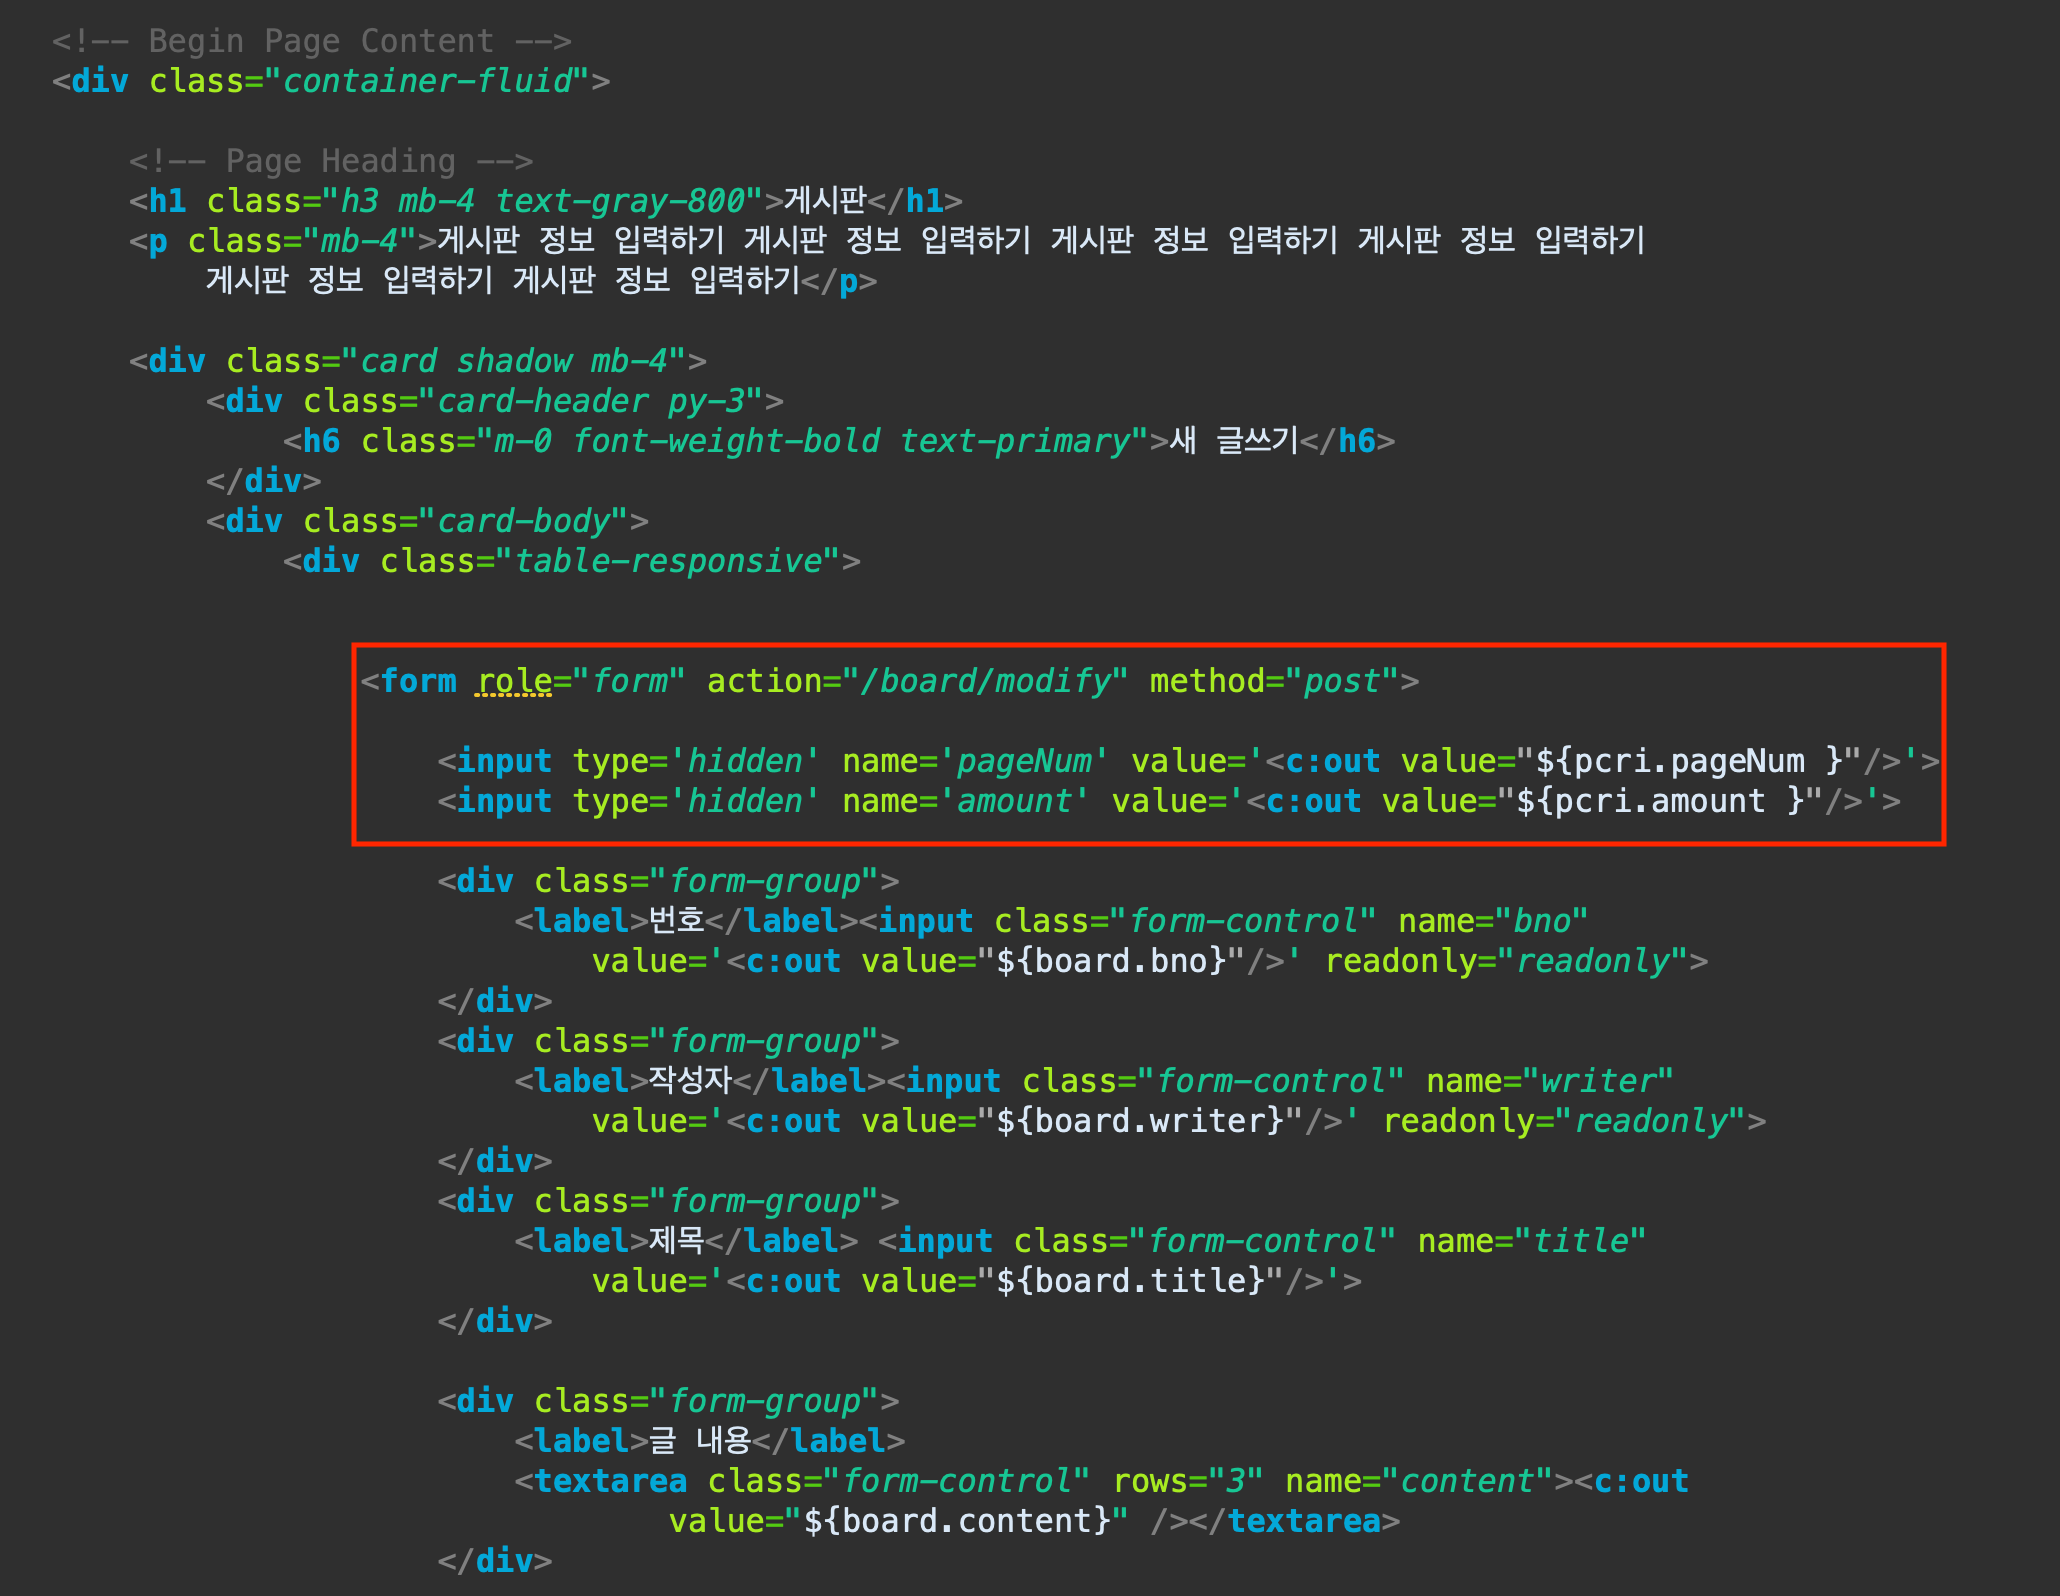Click the 'table-responsive' class value
2060x1596 pixels.
668,561
